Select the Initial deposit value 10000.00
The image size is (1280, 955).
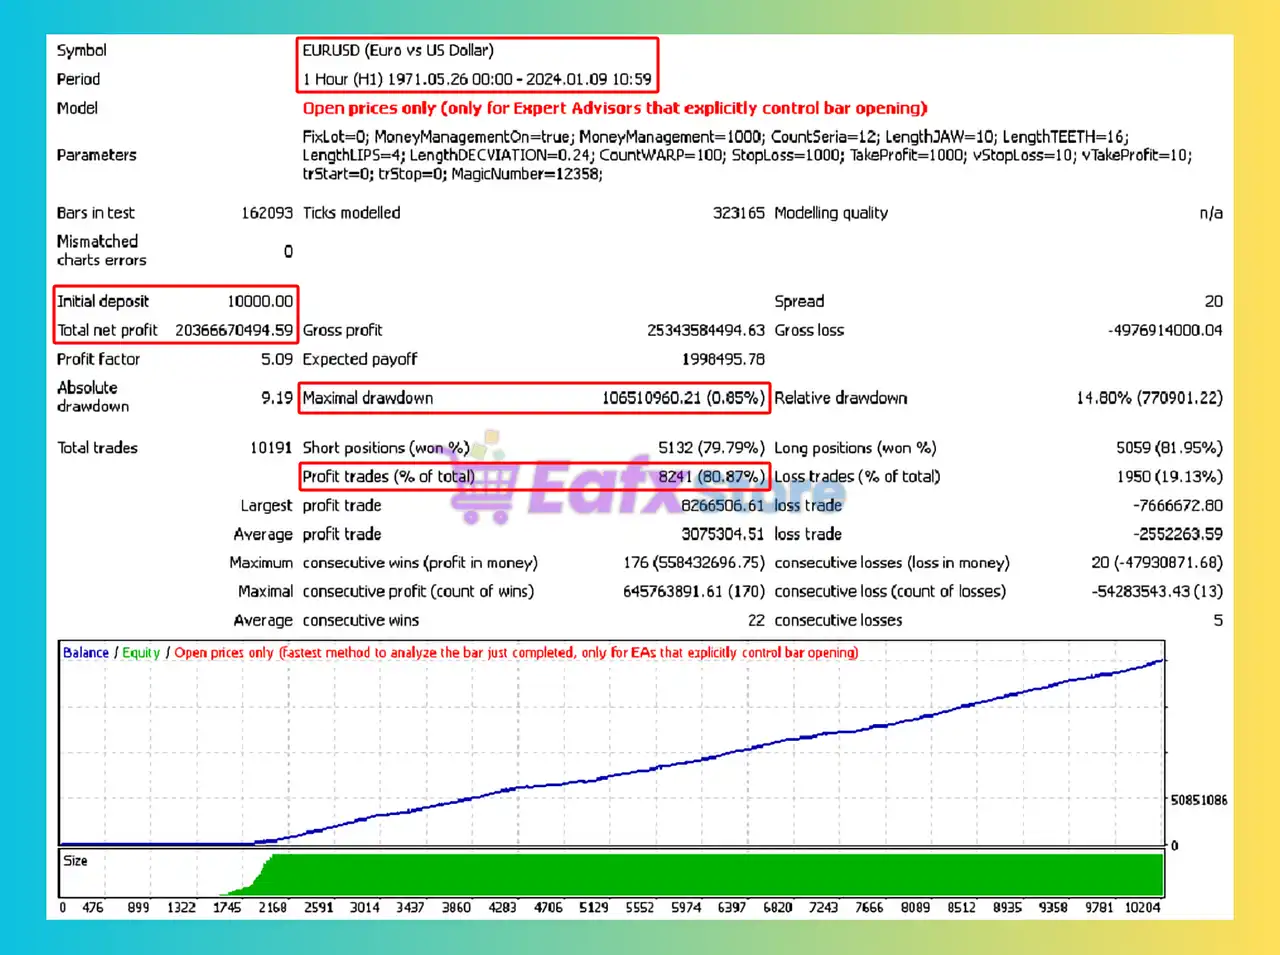click(x=260, y=301)
